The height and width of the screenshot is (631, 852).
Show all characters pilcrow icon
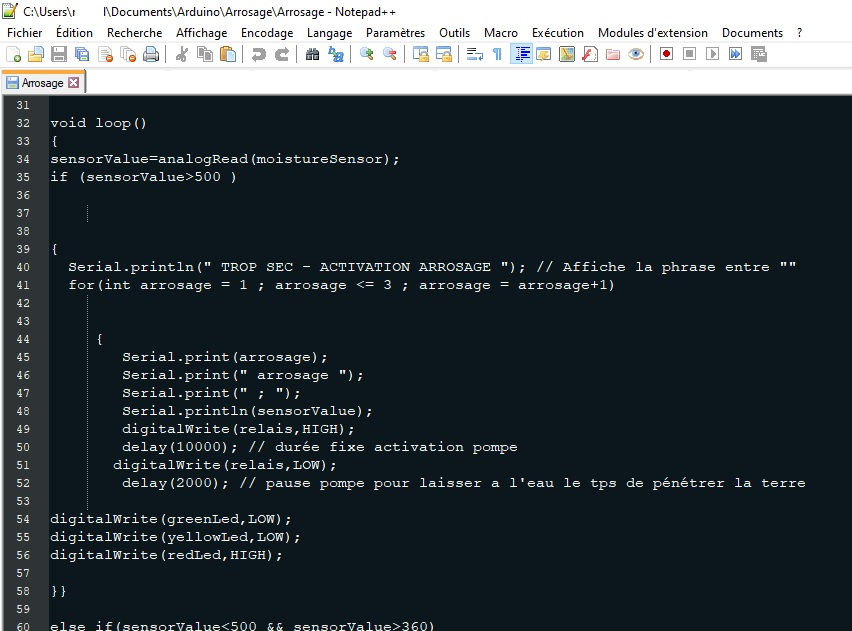pos(497,54)
